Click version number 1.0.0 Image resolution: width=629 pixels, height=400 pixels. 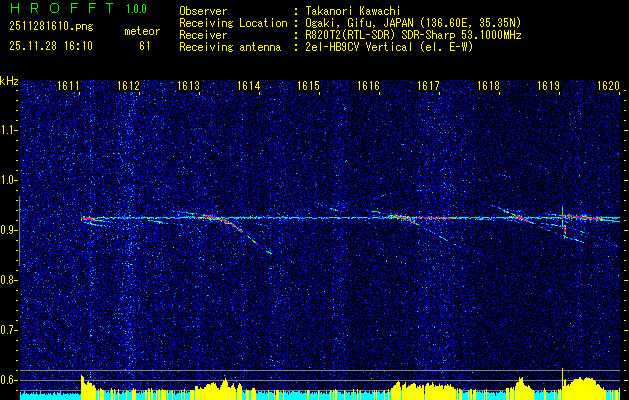coord(136,9)
